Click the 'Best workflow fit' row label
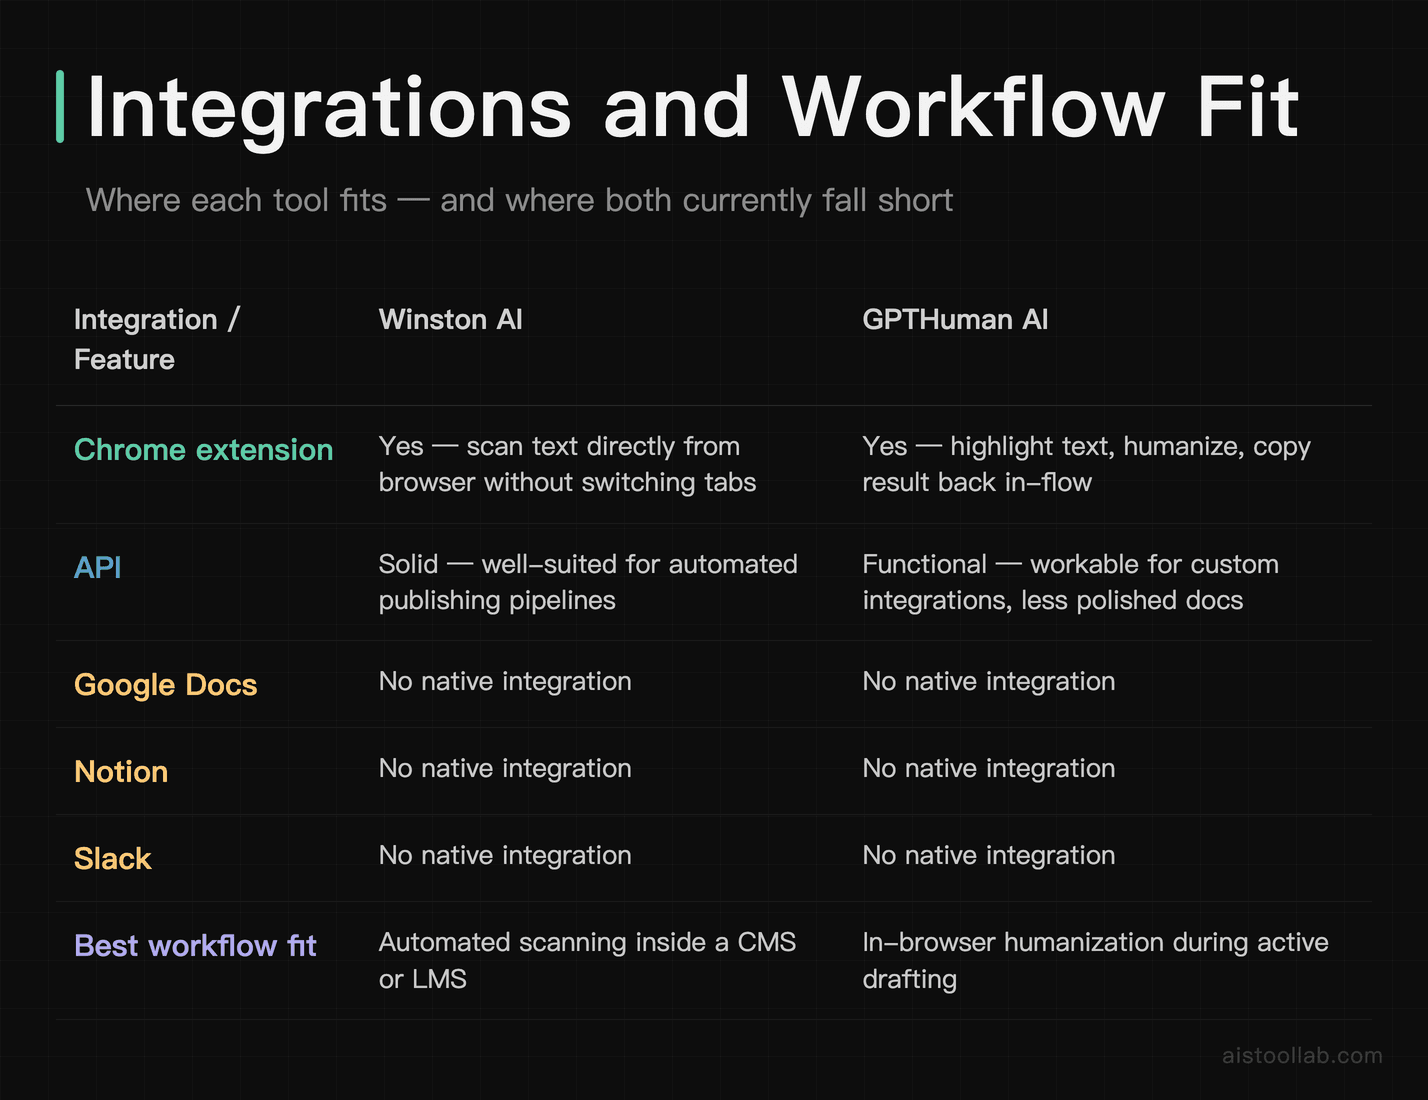Viewport: 1428px width, 1100px height. [x=195, y=946]
